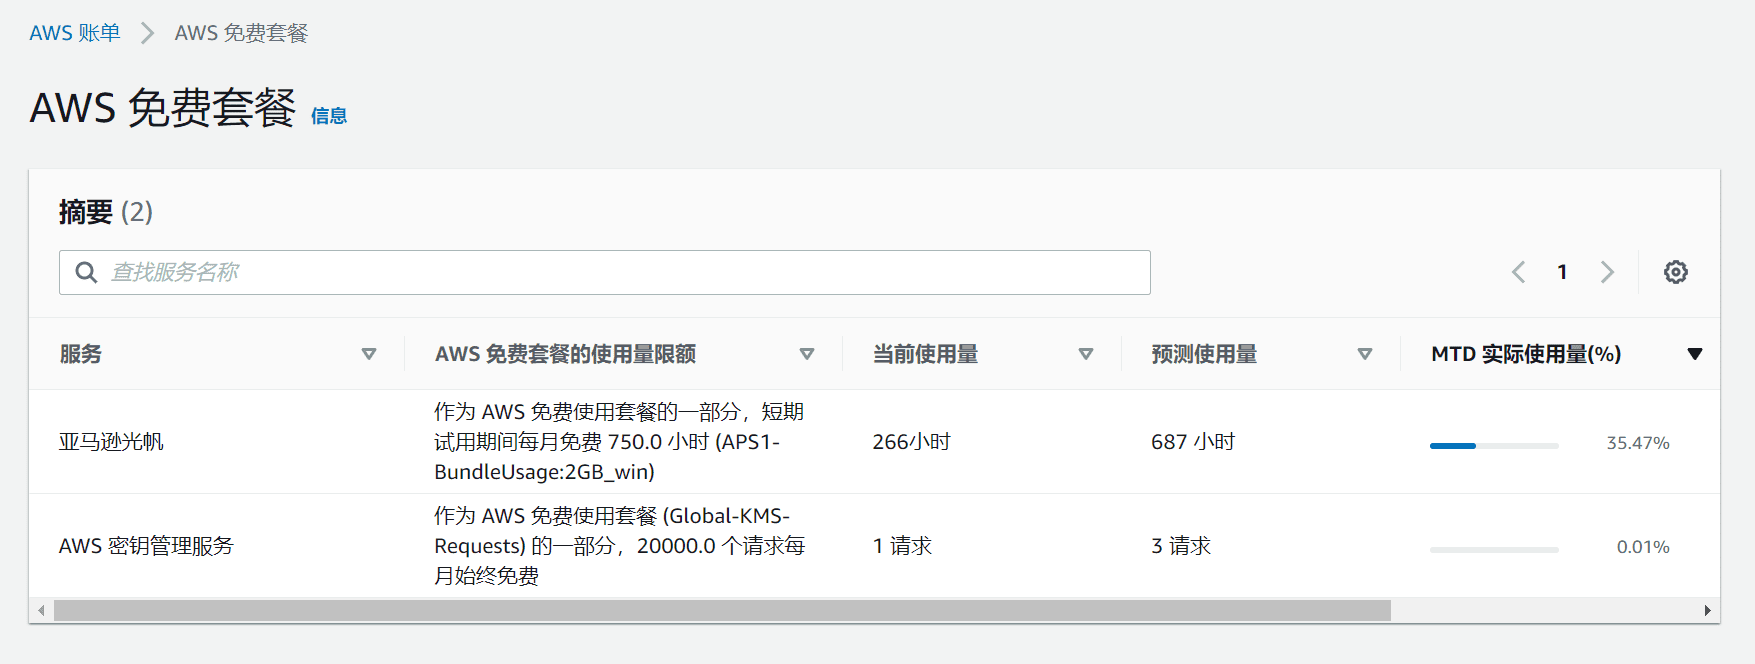Click the 服务 column header

point(81,354)
